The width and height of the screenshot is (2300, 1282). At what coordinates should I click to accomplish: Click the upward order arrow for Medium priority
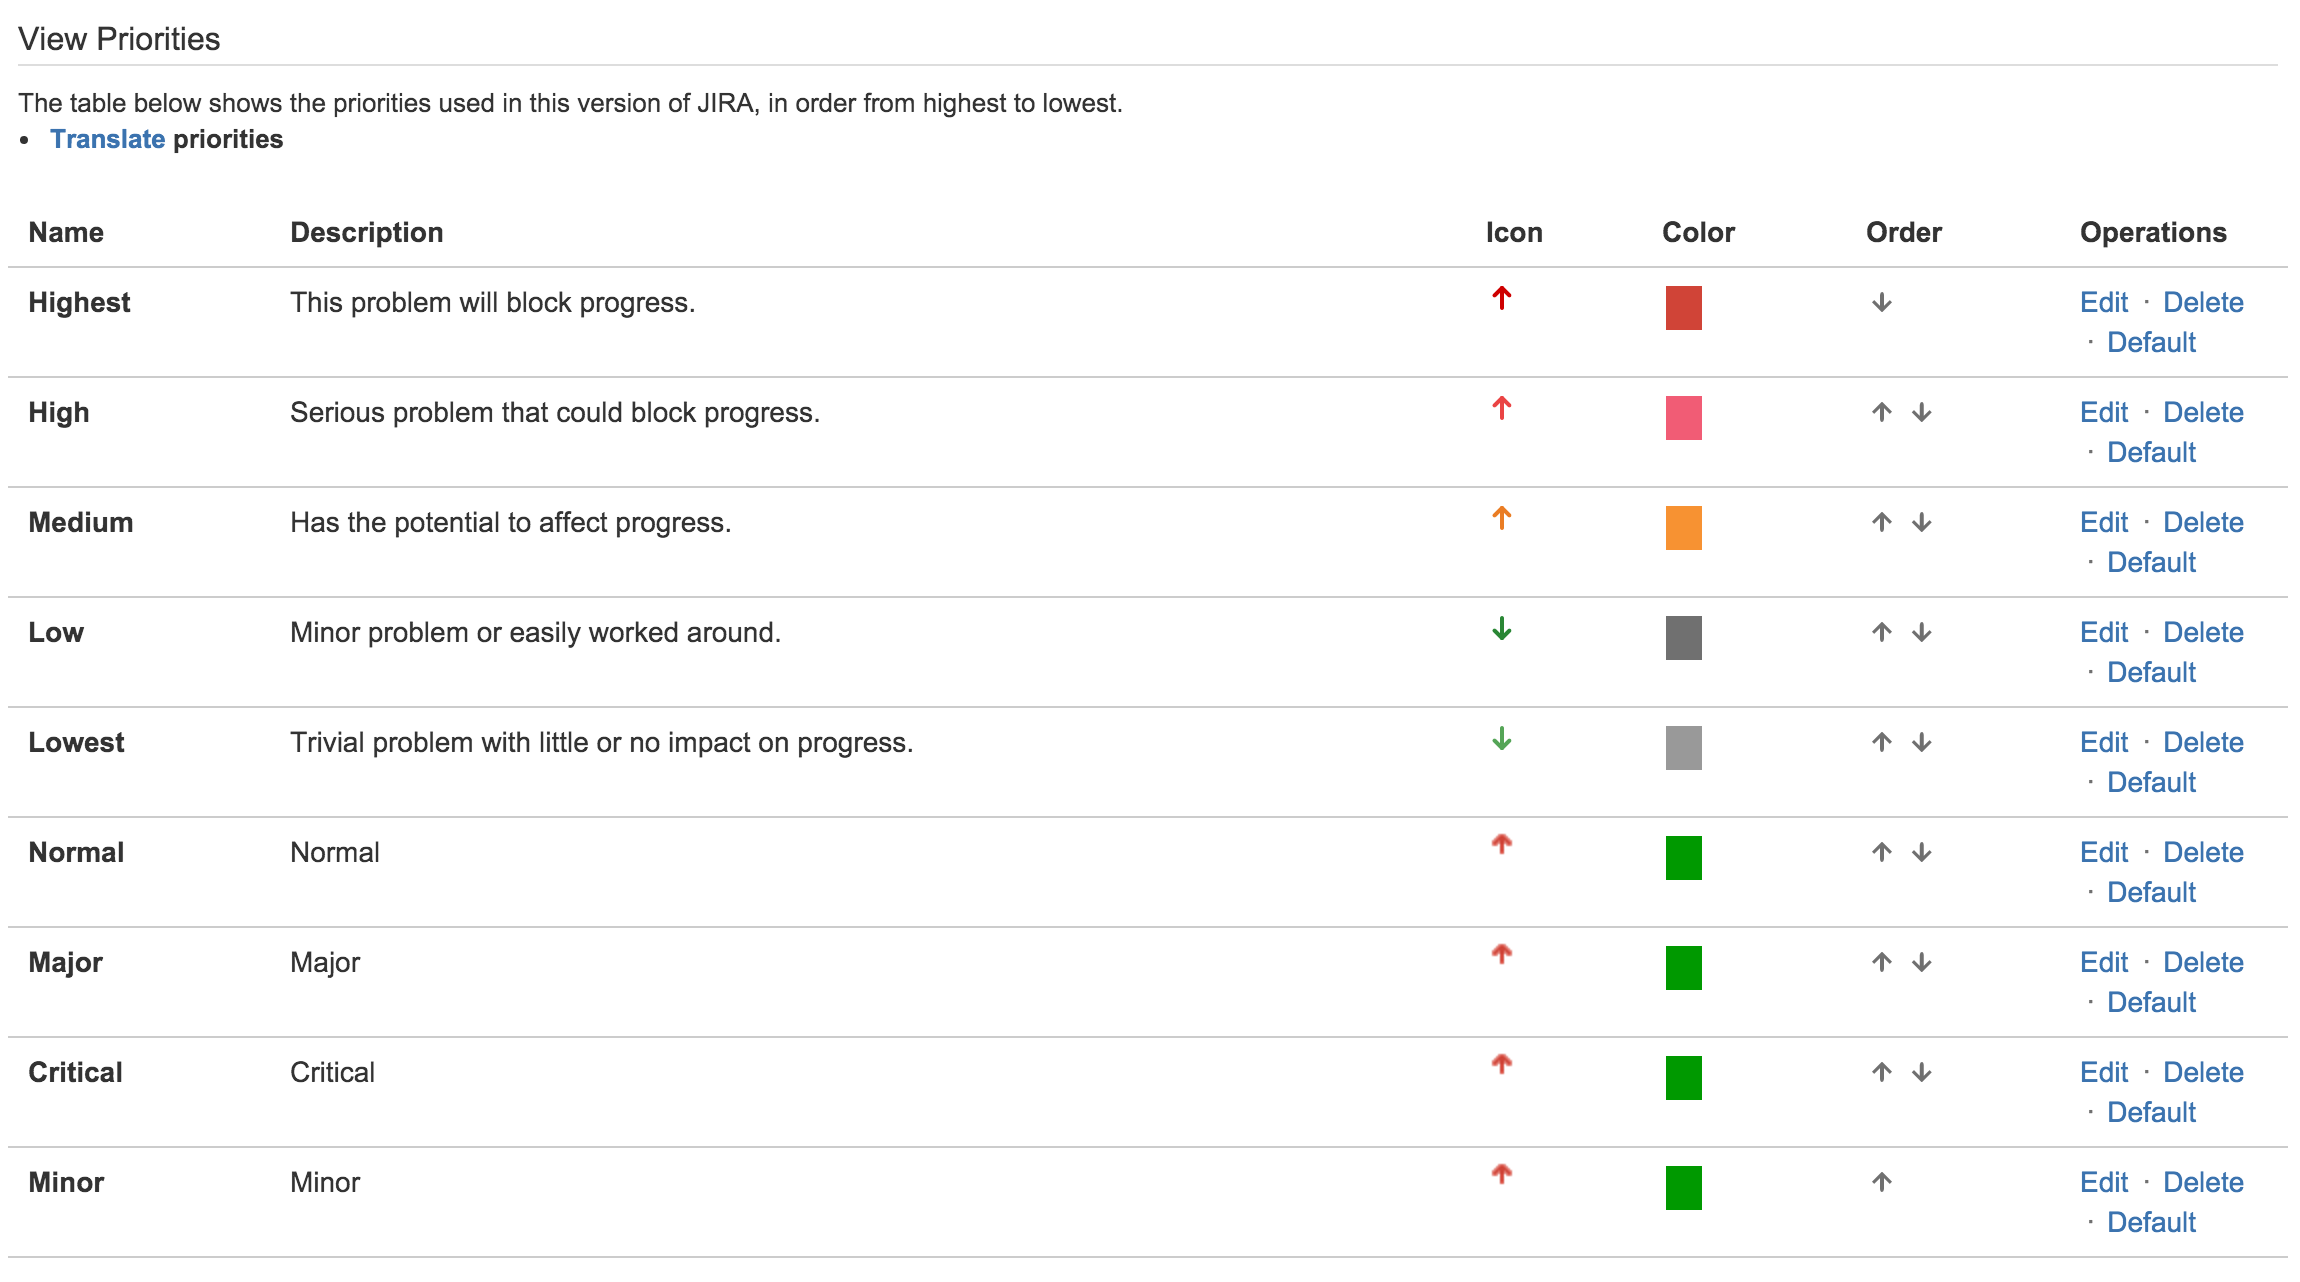[1882, 523]
